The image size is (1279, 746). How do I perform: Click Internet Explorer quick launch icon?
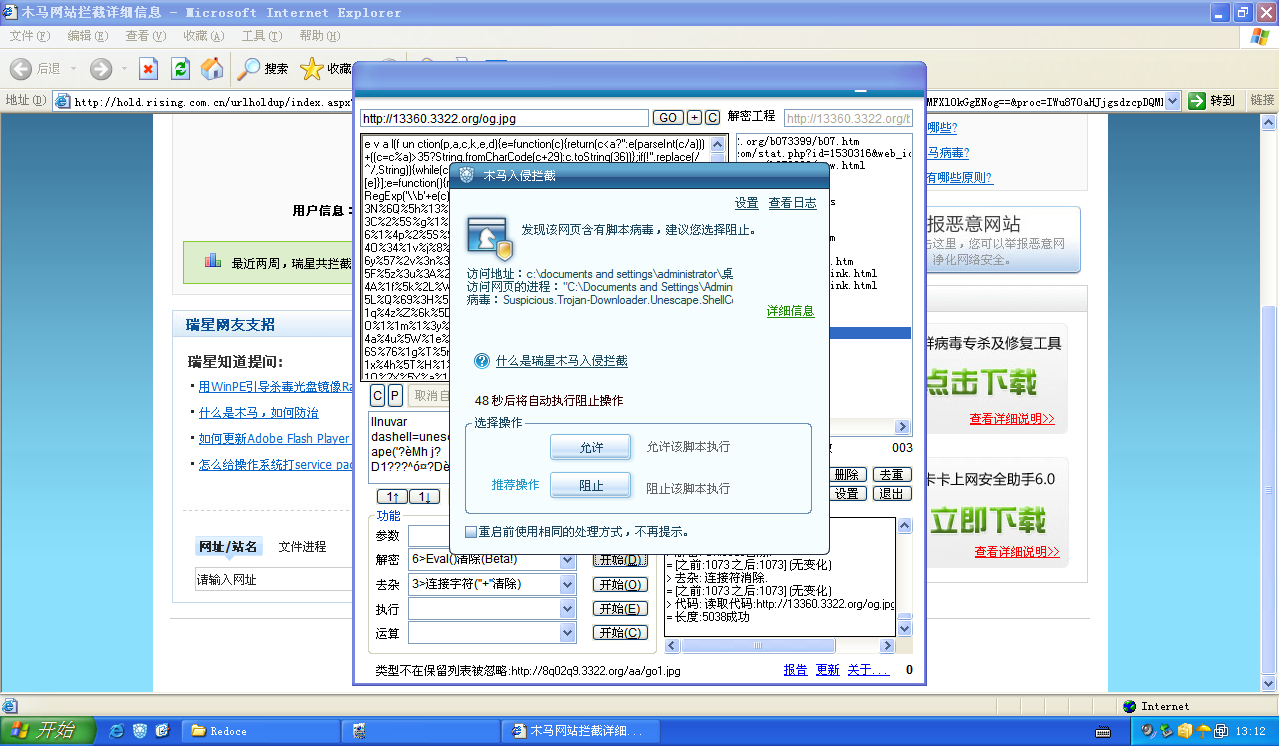[x=117, y=731]
